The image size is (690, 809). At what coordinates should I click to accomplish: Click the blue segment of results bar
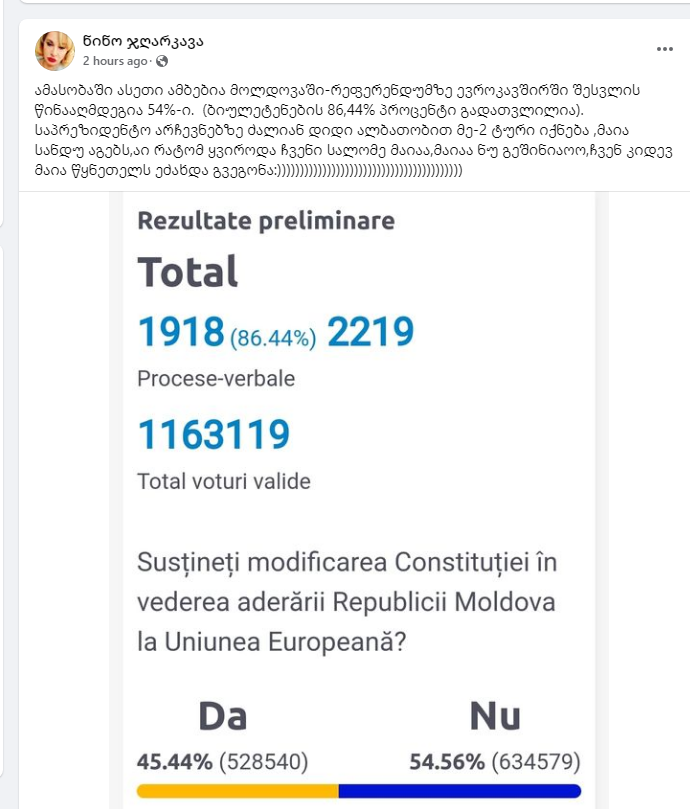point(460,791)
